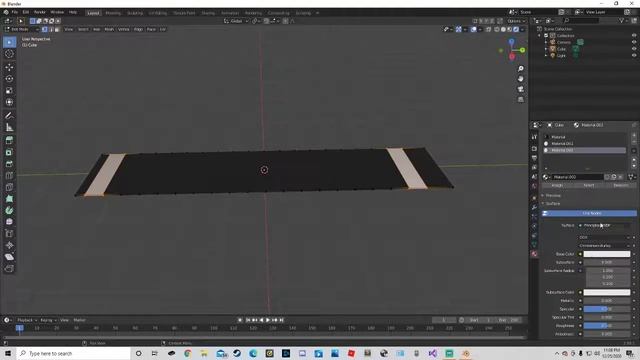Open the Vertex menu
Screen dimensions: 640x360
pos(123,29)
